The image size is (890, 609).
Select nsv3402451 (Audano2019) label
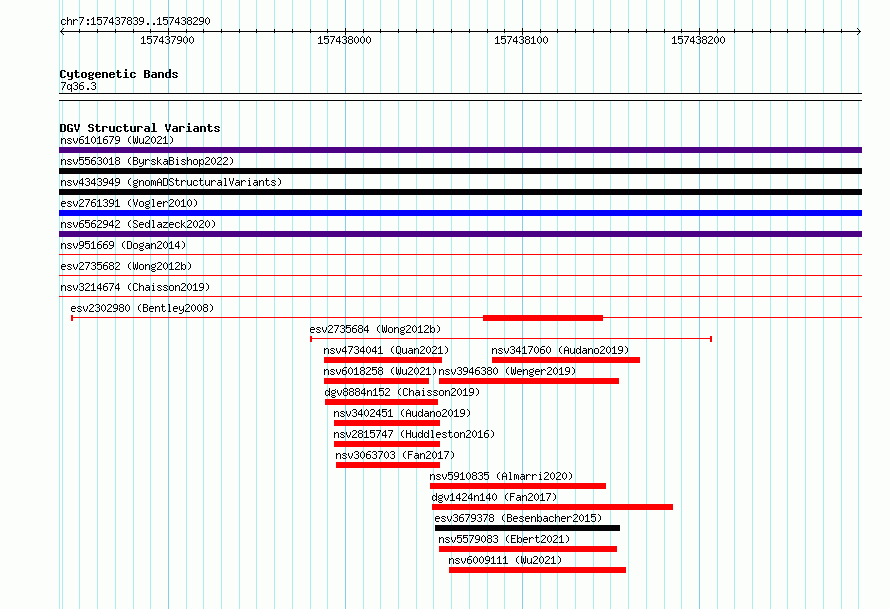click(402, 413)
